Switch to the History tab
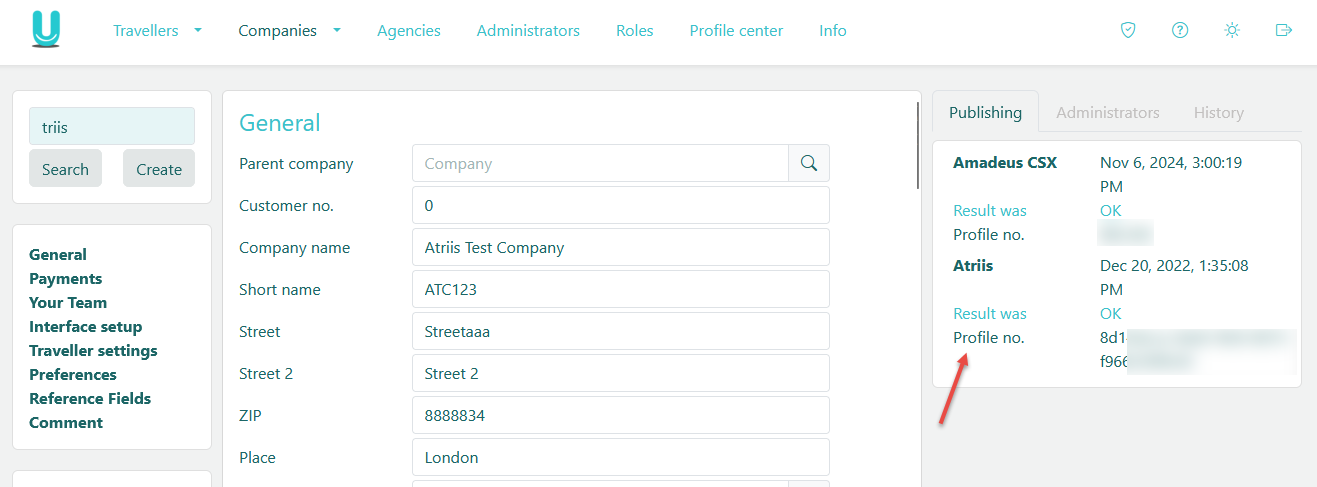The image size is (1317, 487). tap(1218, 113)
